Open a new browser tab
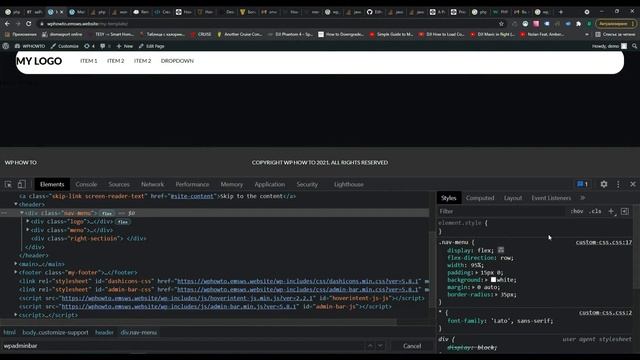 point(561,12)
